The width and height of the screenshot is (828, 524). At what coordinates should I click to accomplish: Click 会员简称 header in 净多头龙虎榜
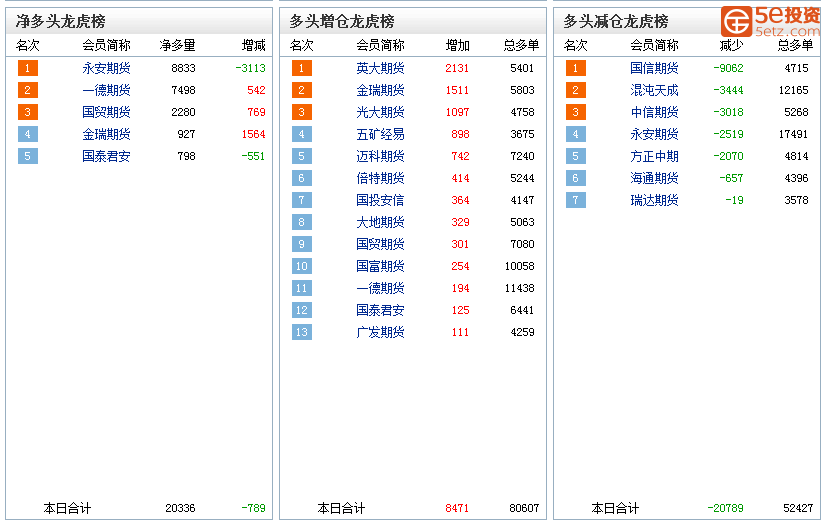106,45
